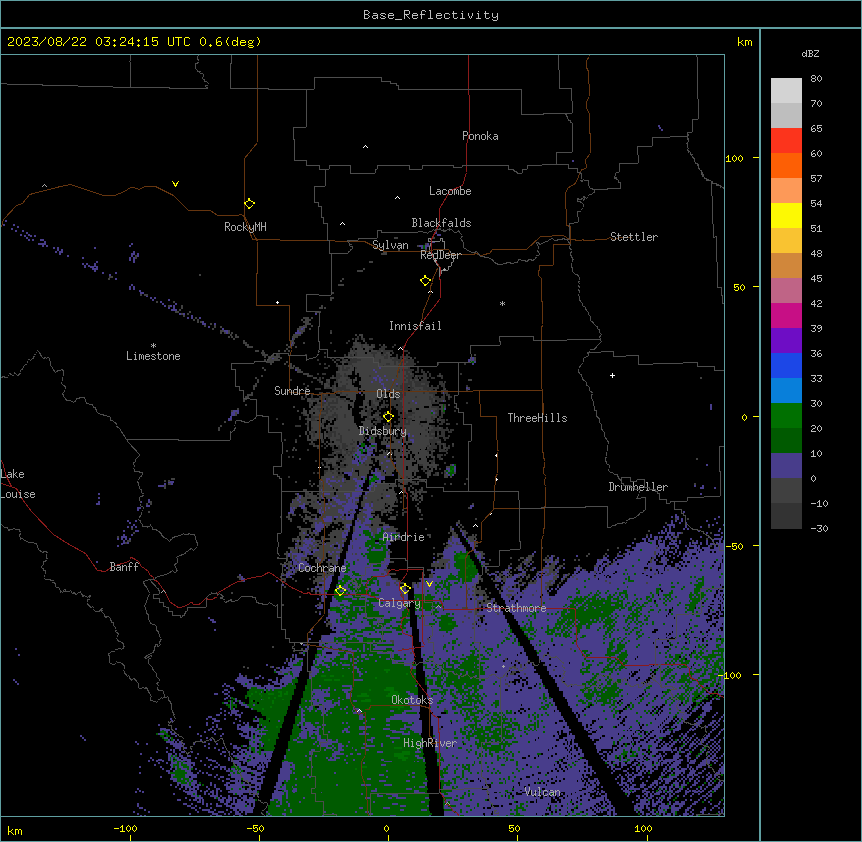
Task: Pick the light blue 33-30 dBZ swatch
Action: [x=786, y=391]
